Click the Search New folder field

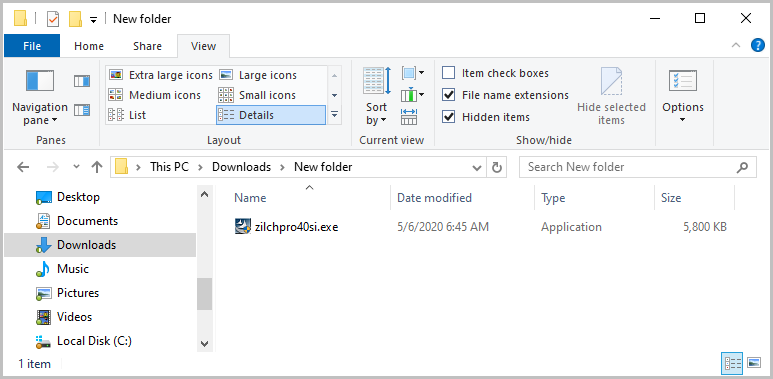[629, 167]
